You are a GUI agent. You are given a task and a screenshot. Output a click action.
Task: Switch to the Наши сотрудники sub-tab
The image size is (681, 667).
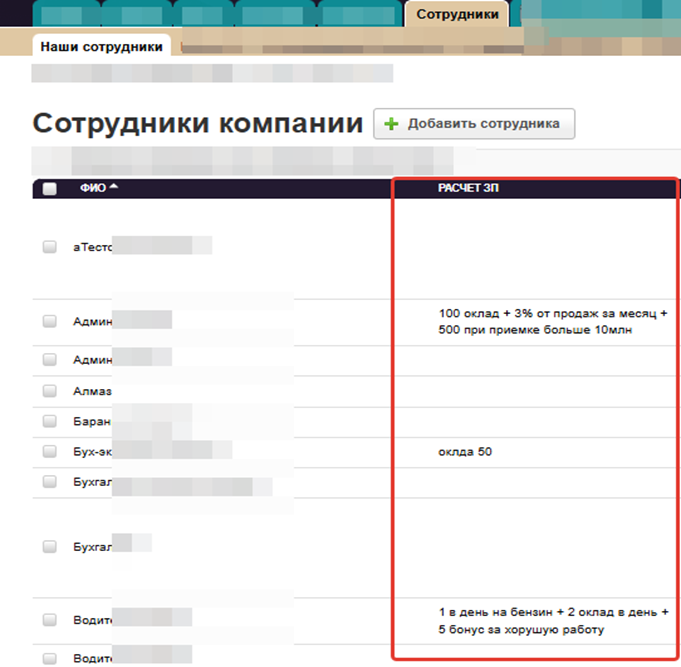101,47
